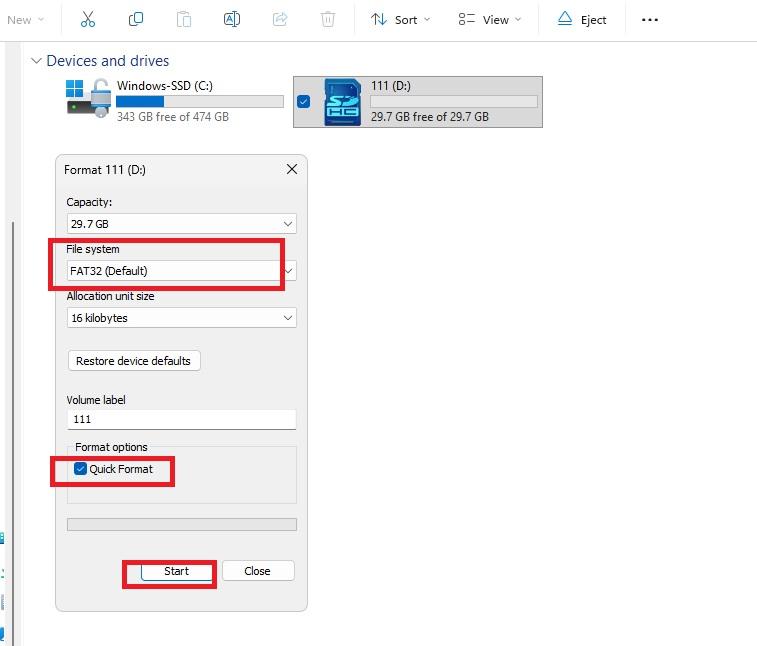
Task: Click the Paste clipboard icon
Action: point(183,19)
